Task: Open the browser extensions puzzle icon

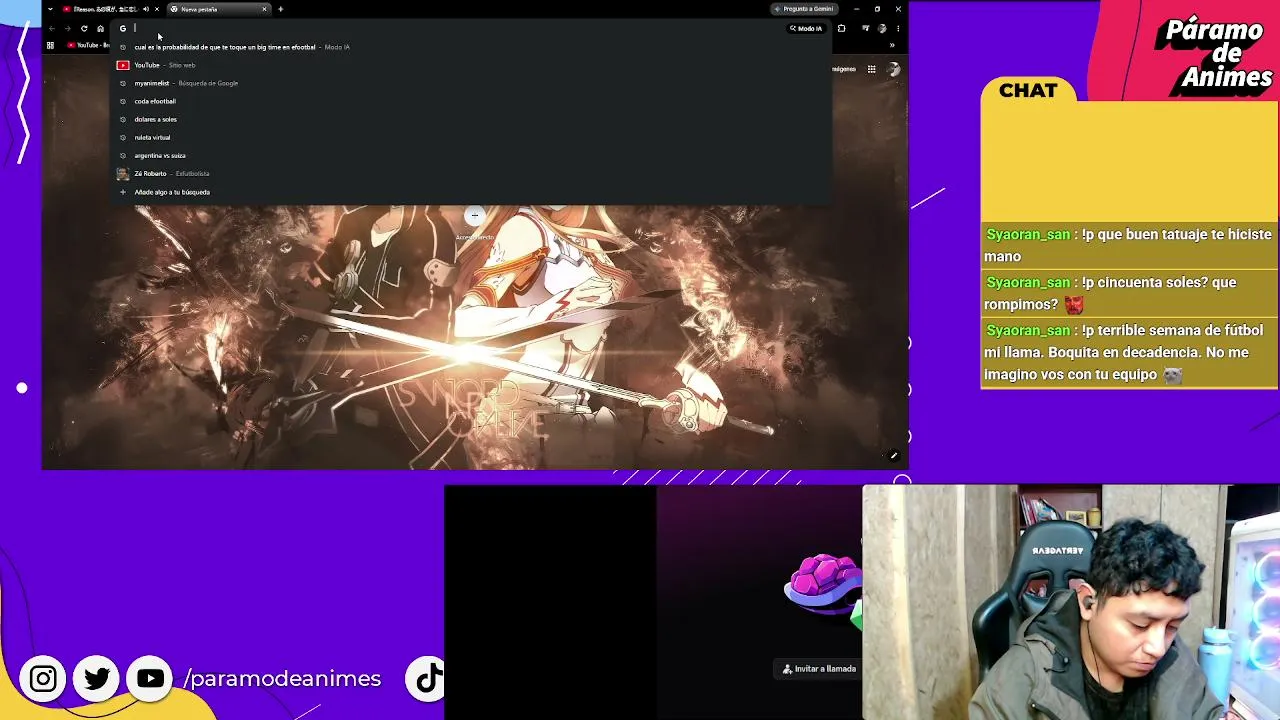Action: pyautogui.click(x=841, y=28)
